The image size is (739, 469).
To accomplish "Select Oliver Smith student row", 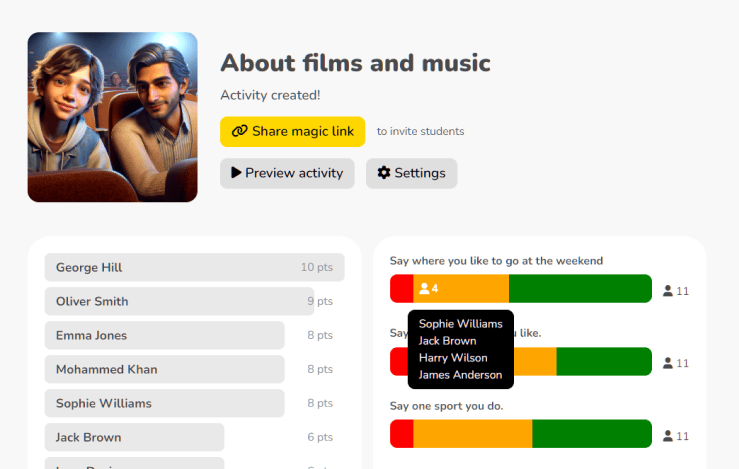I will tap(179, 301).
